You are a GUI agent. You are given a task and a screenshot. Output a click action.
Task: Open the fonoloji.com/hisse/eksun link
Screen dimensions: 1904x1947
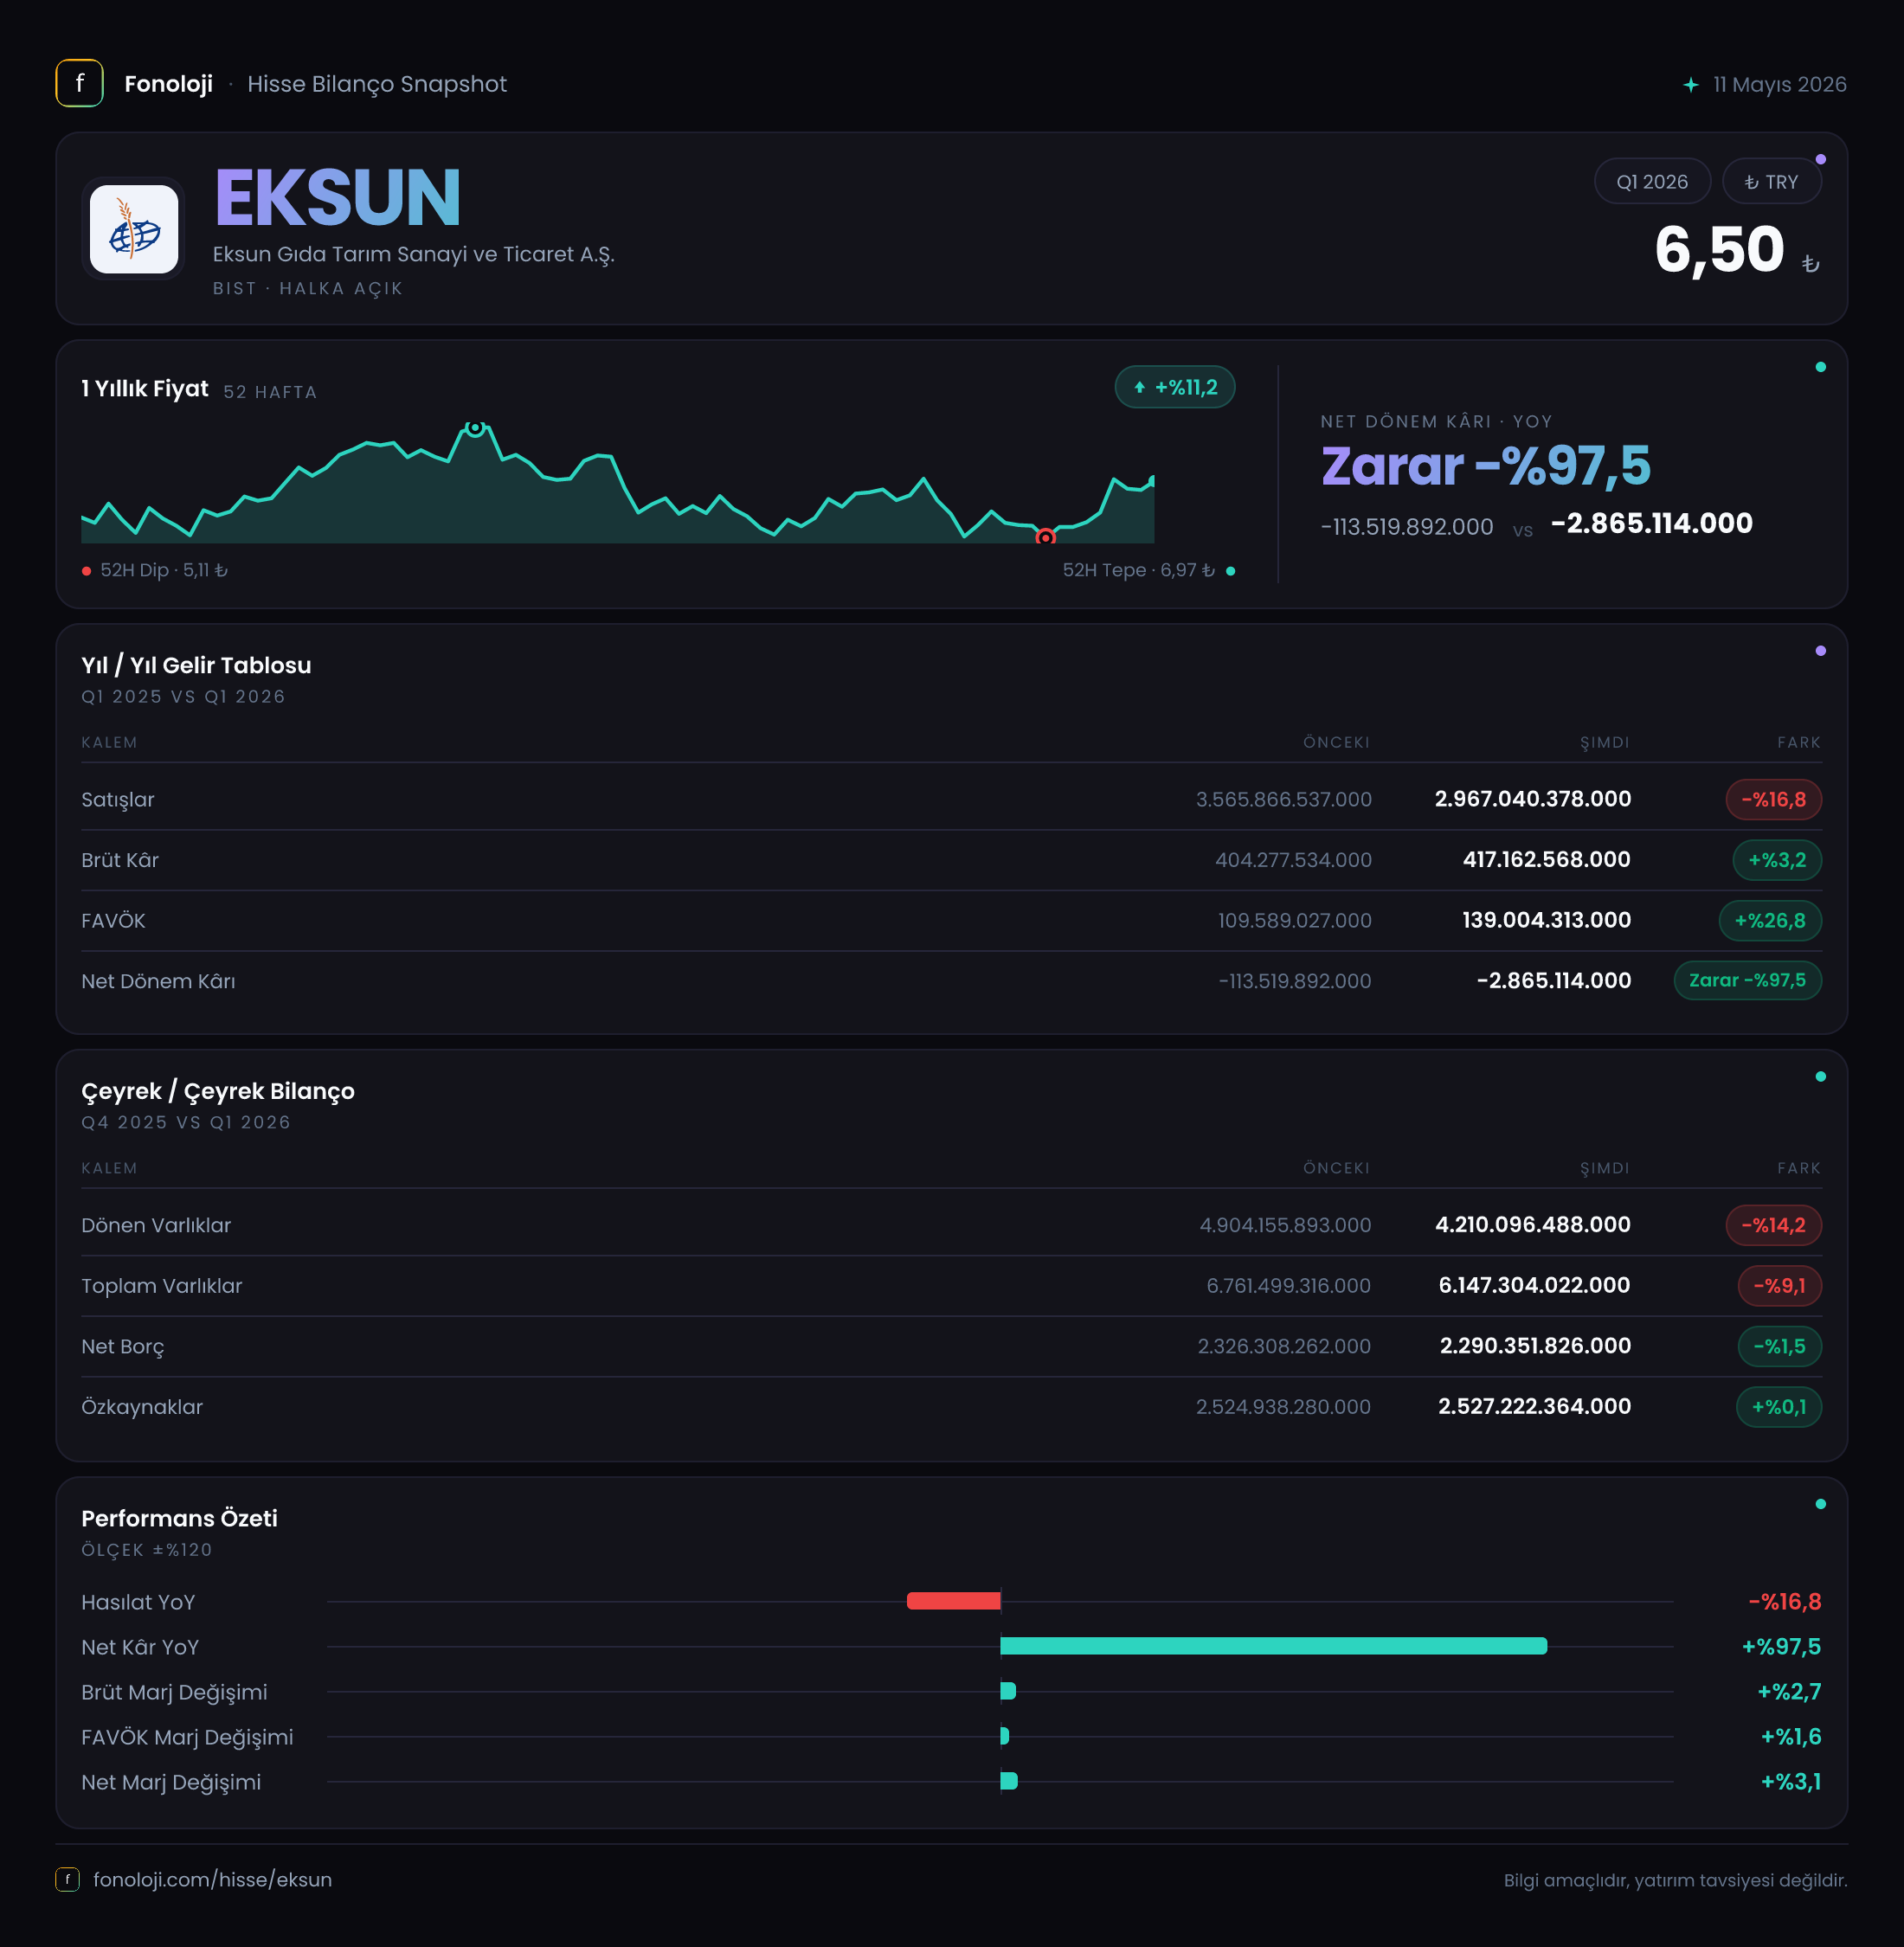click(x=212, y=1880)
